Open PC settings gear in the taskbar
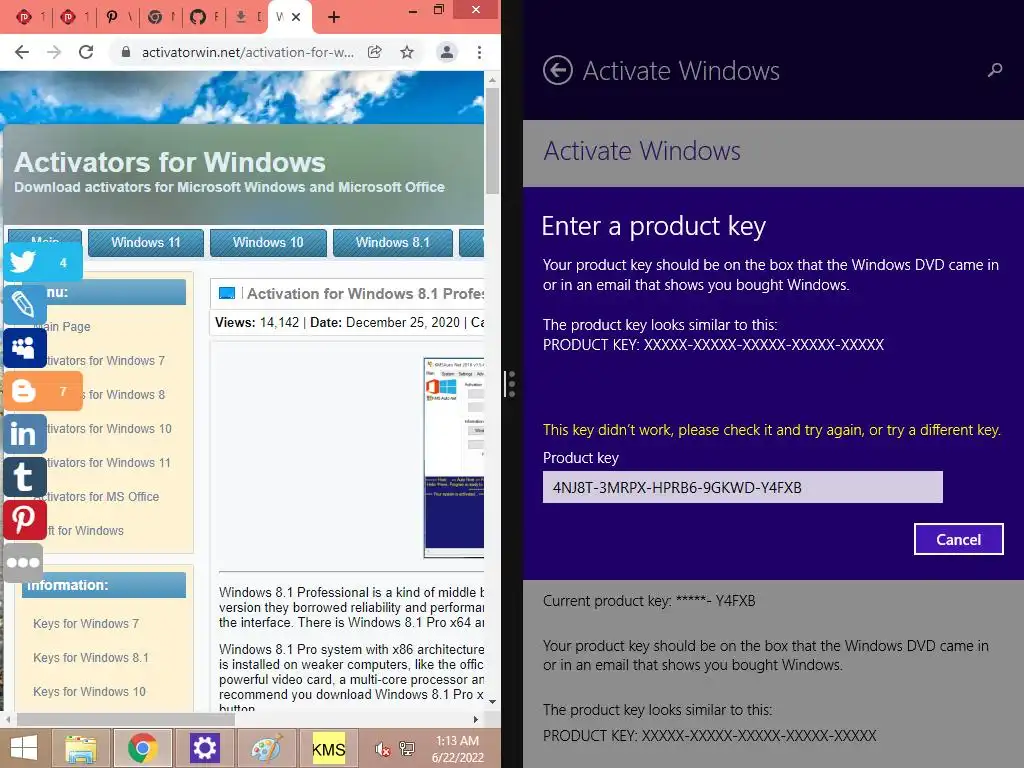 point(204,748)
